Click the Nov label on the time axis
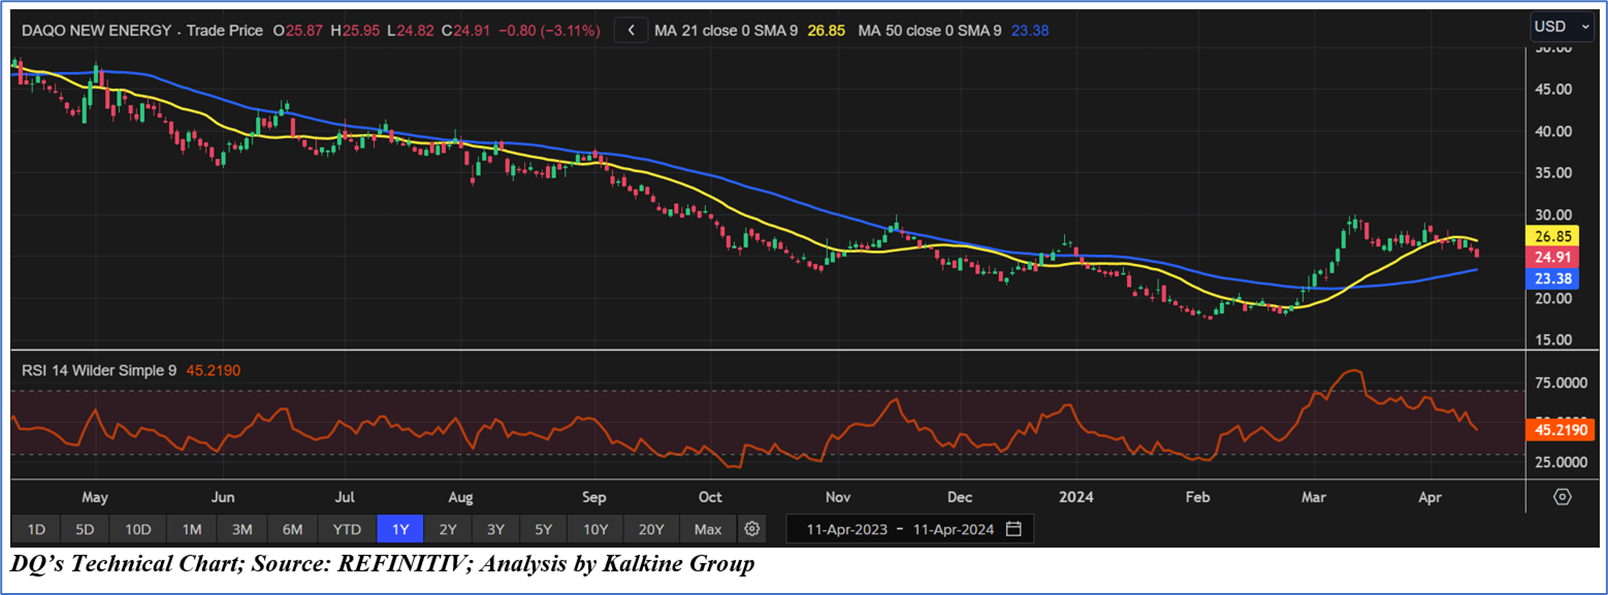The height and width of the screenshot is (595, 1608). (x=838, y=497)
